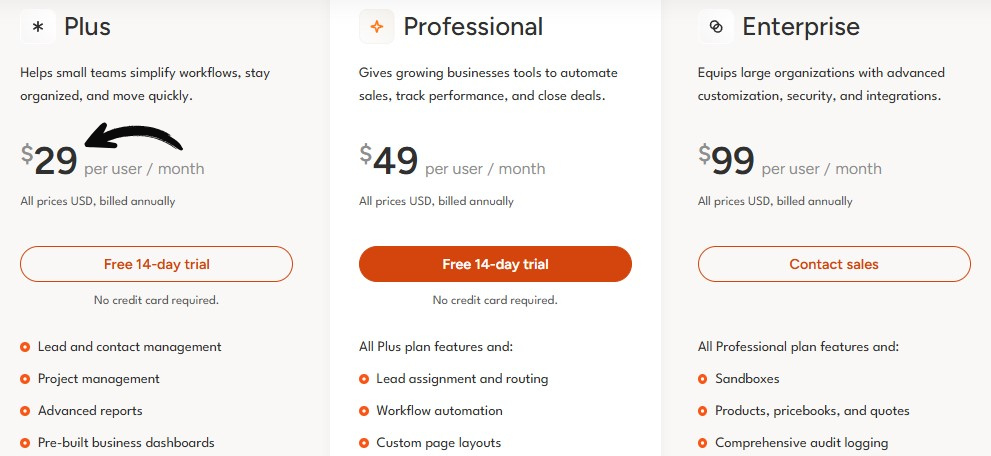Viewport: 991px width, 456px height.
Task: Click bullet next to Lead and contact management
Action: [x=25, y=347]
